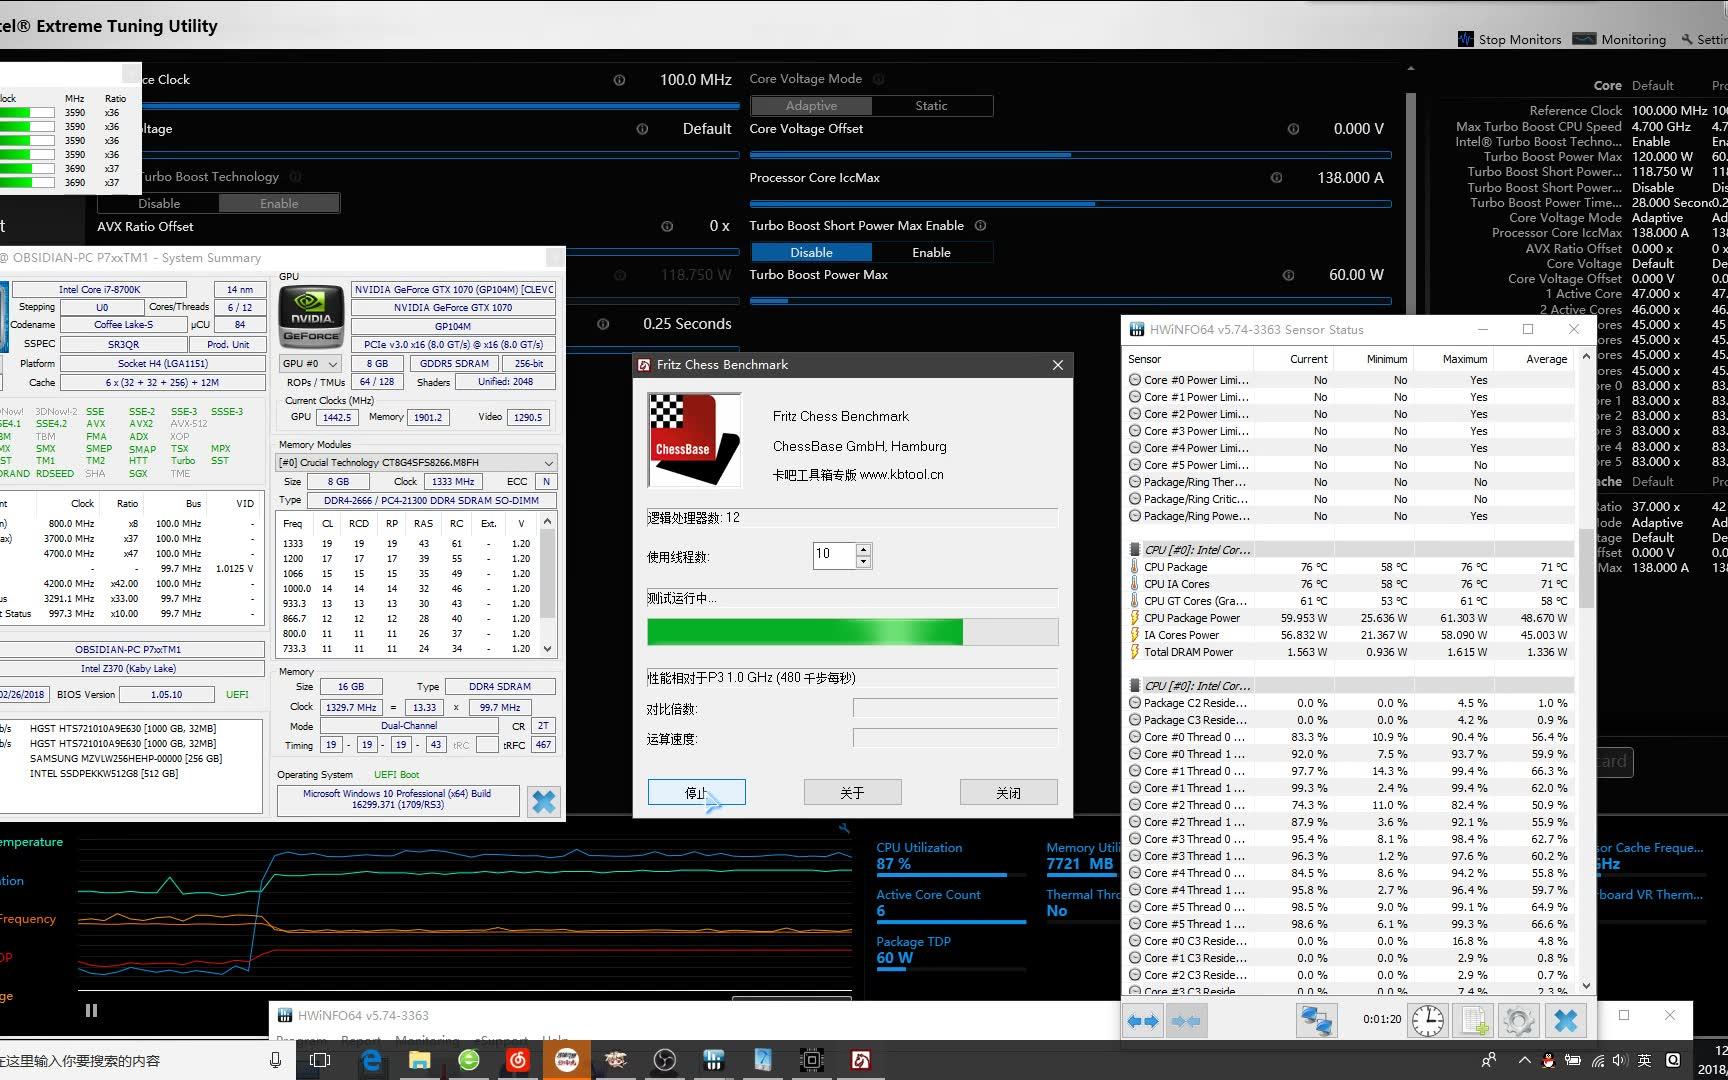The height and width of the screenshot is (1080, 1728).
Task: Open Microsoft Edge from the taskbar
Action: [x=371, y=1060]
